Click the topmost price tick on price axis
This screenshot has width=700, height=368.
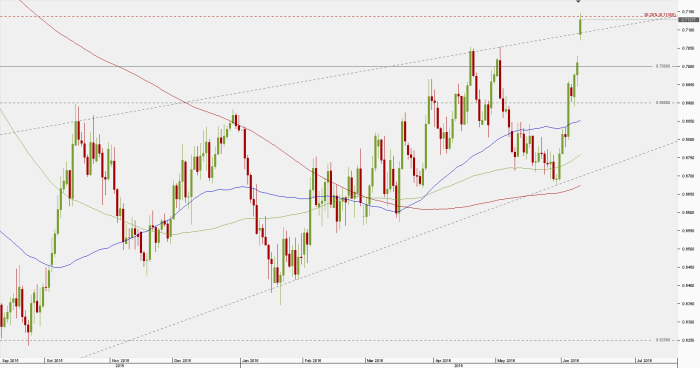688,11
